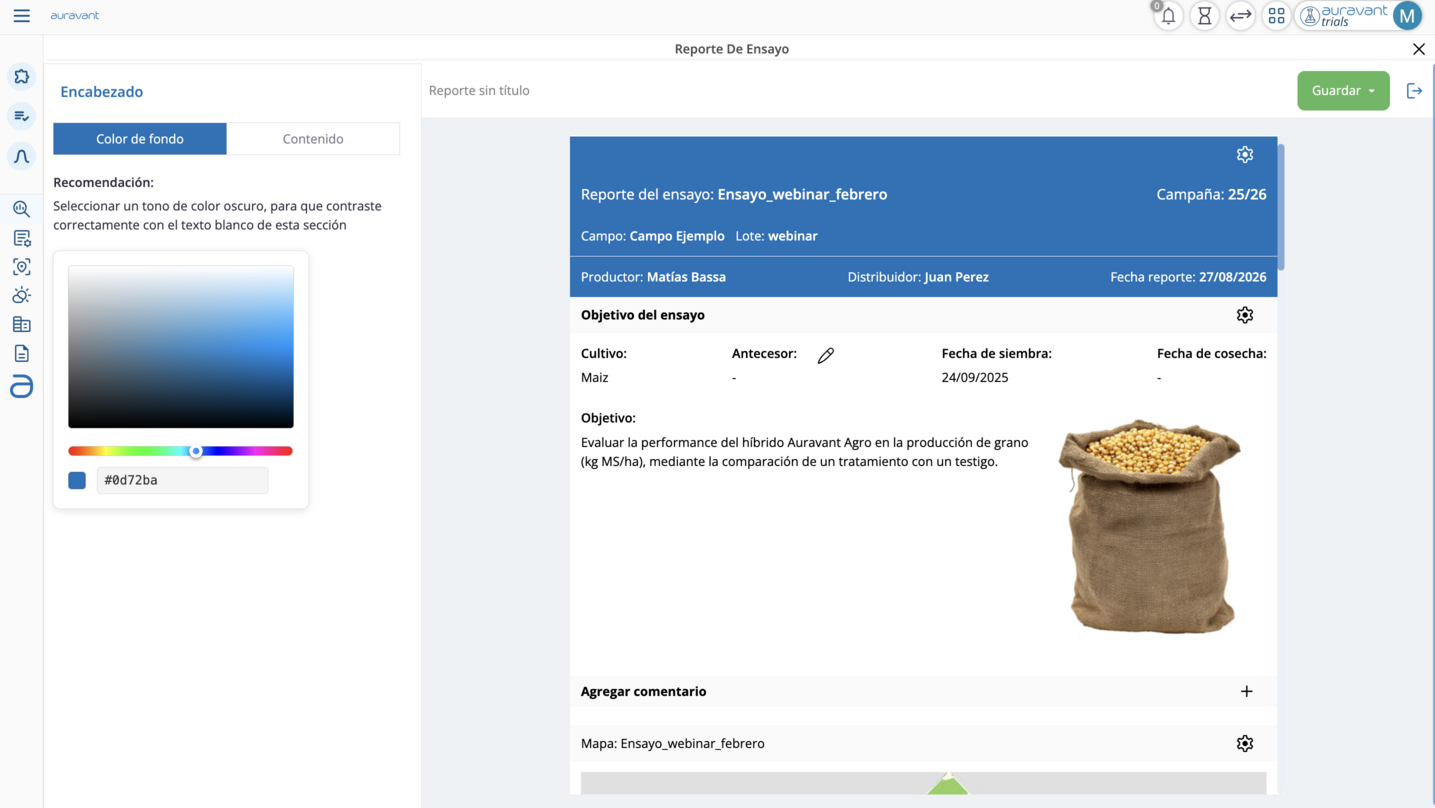Open the hamburger menu icon
This screenshot has width=1435, height=808.
[21, 16]
